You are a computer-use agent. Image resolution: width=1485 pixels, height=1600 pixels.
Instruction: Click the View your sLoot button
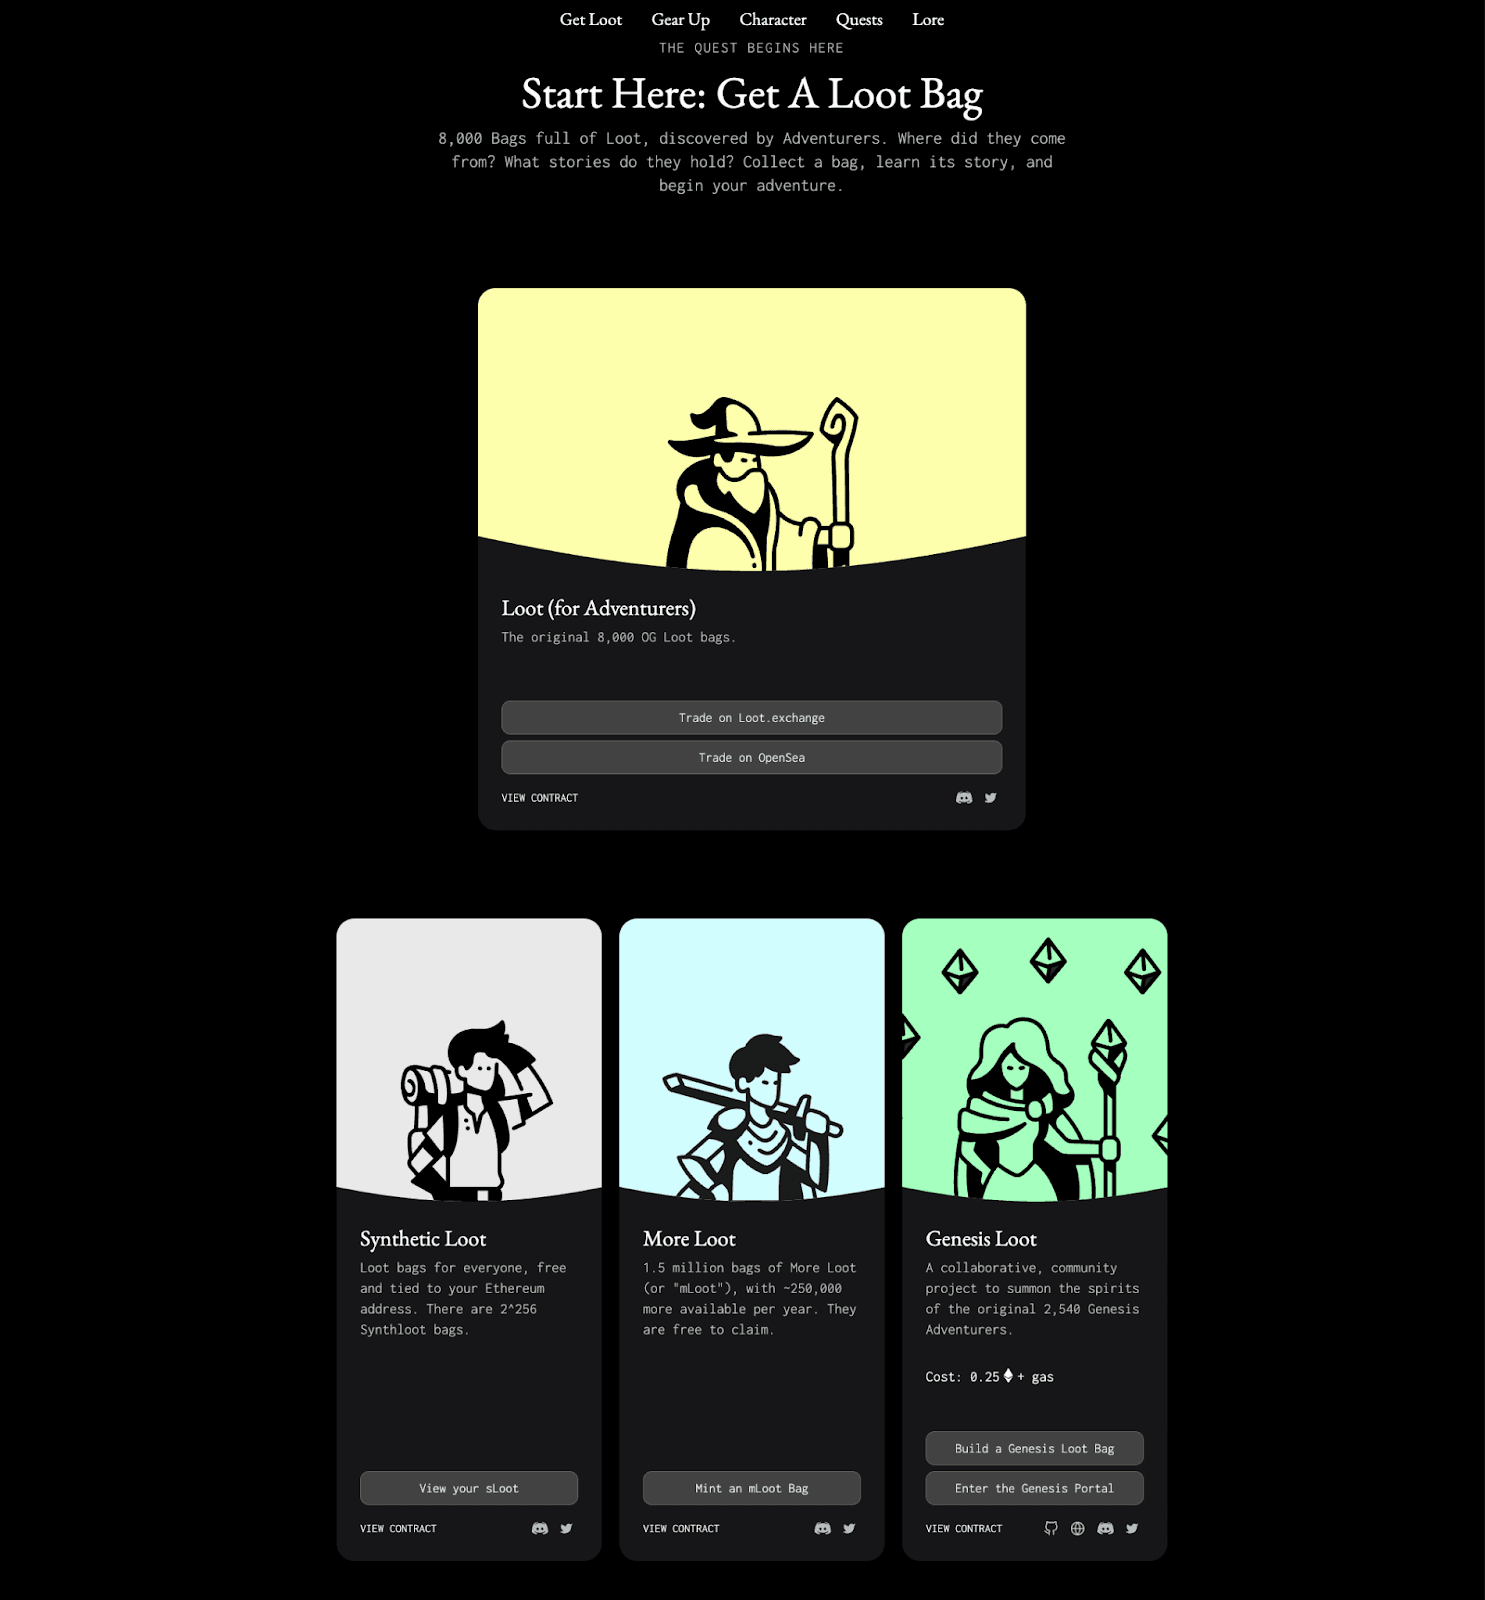[x=469, y=1488]
